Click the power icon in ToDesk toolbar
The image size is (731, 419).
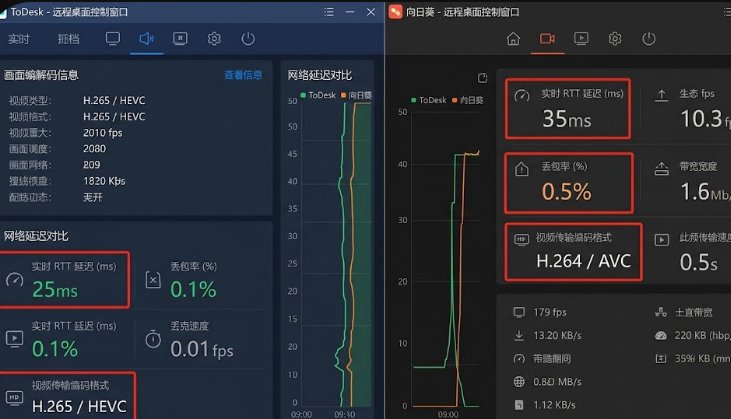pyautogui.click(x=248, y=39)
